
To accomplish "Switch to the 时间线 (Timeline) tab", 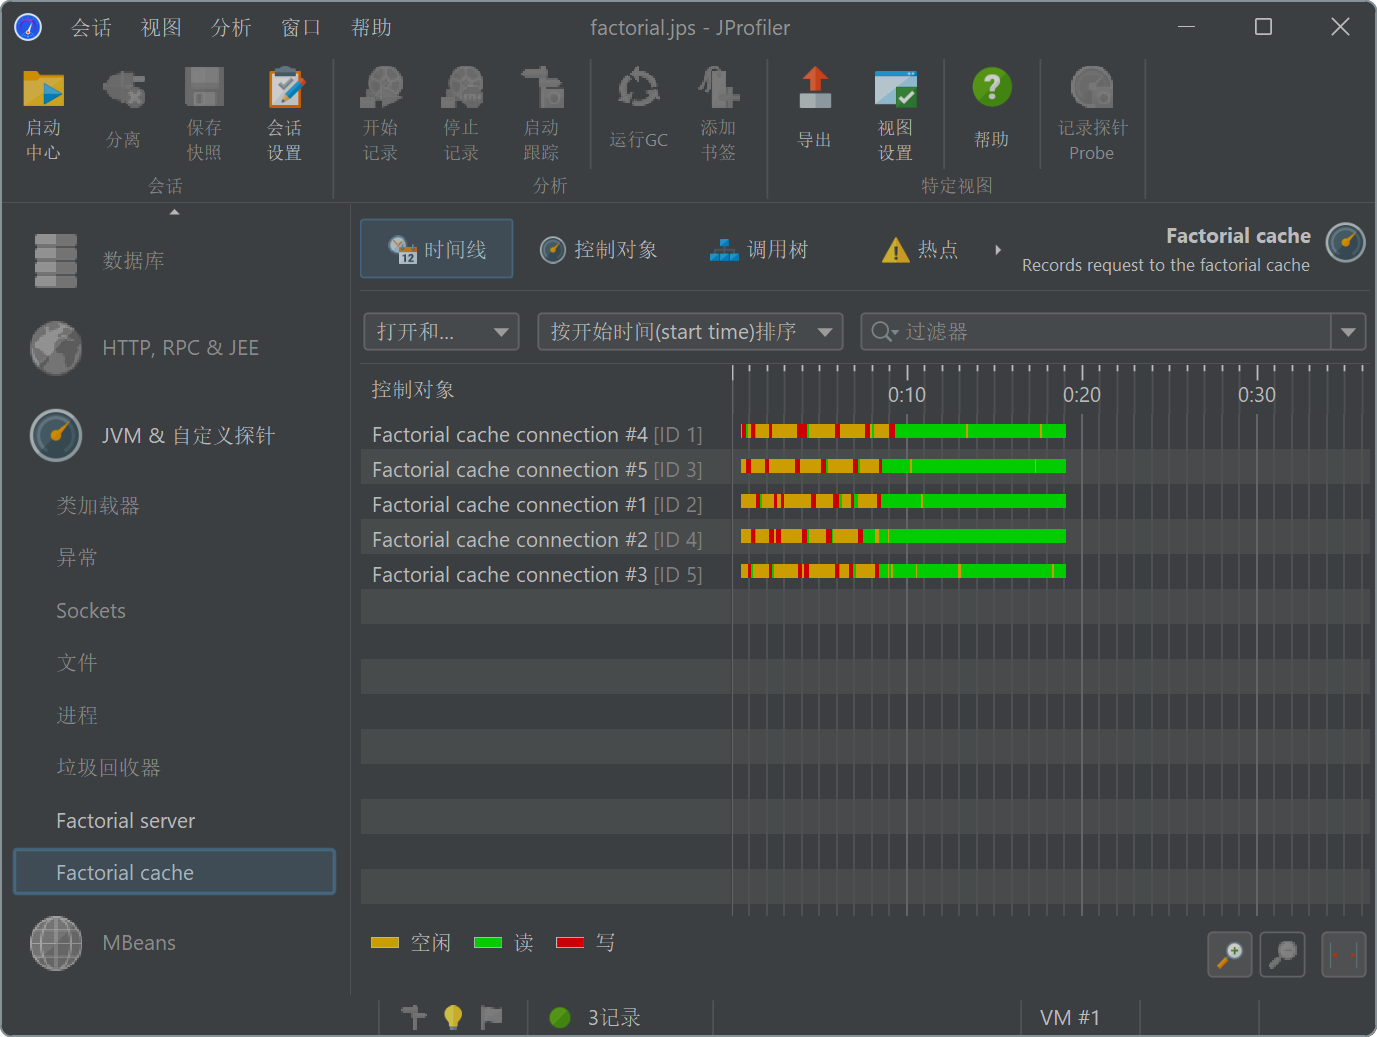I will (x=437, y=249).
